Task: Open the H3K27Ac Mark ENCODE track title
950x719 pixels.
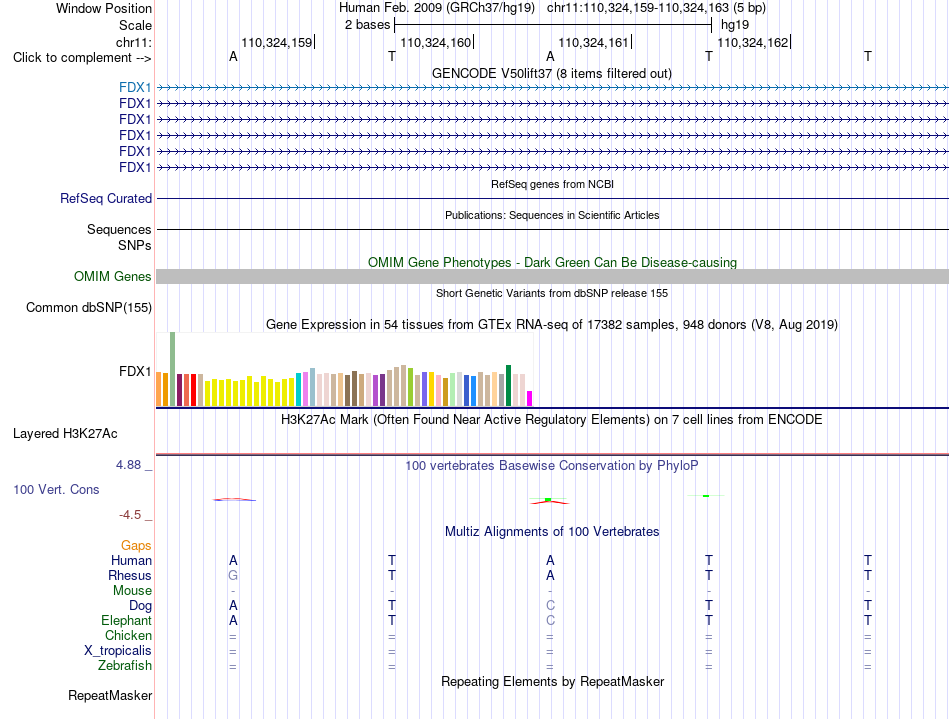Action: tap(551, 420)
